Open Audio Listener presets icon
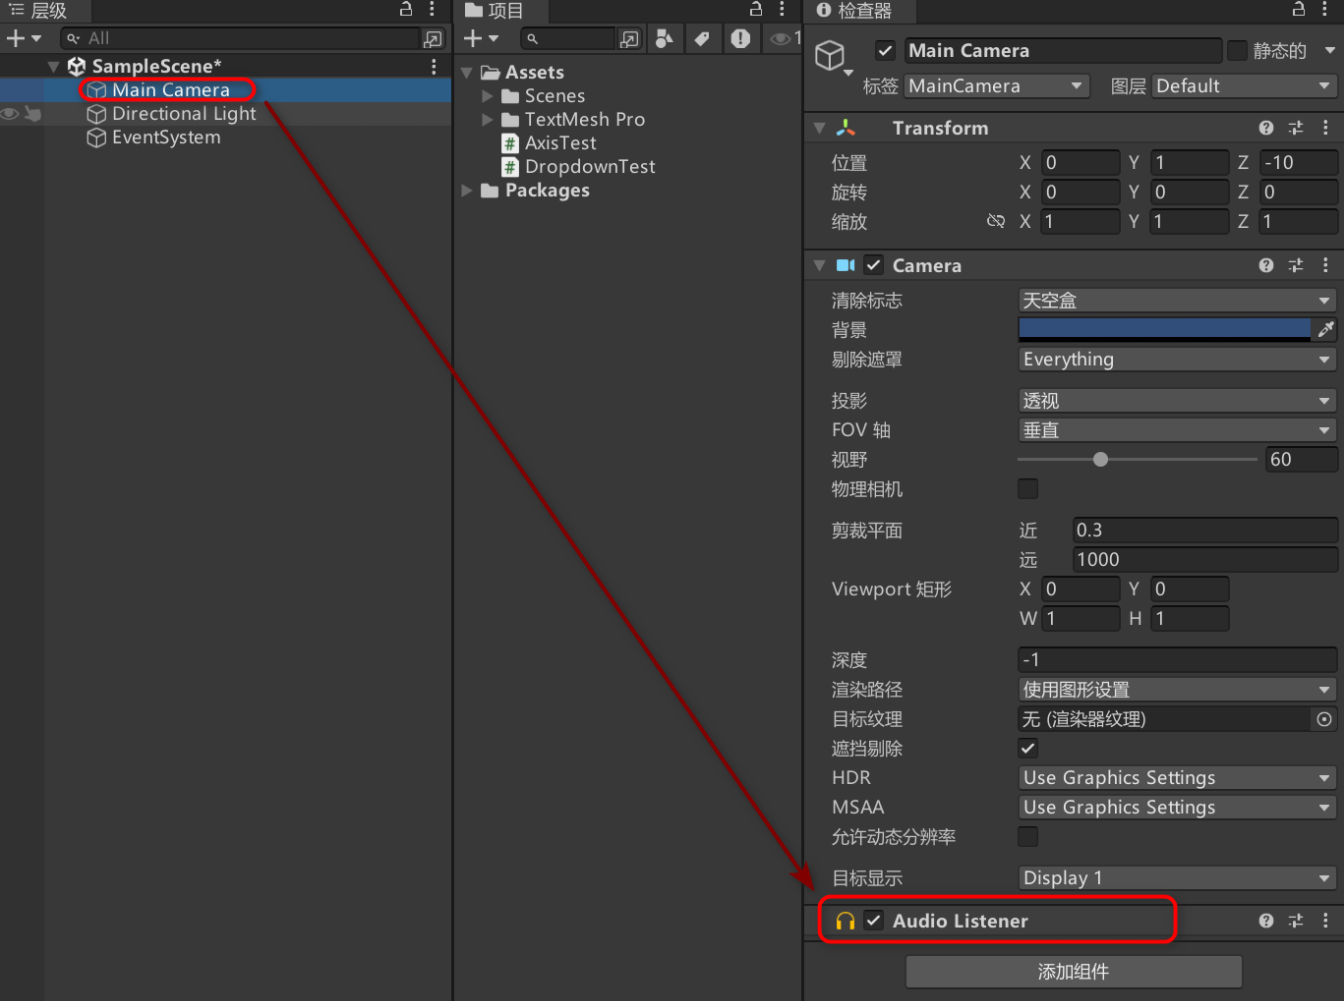This screenshot has width=1344, height=1001. pyautogui.click(x=1296, y=921)
